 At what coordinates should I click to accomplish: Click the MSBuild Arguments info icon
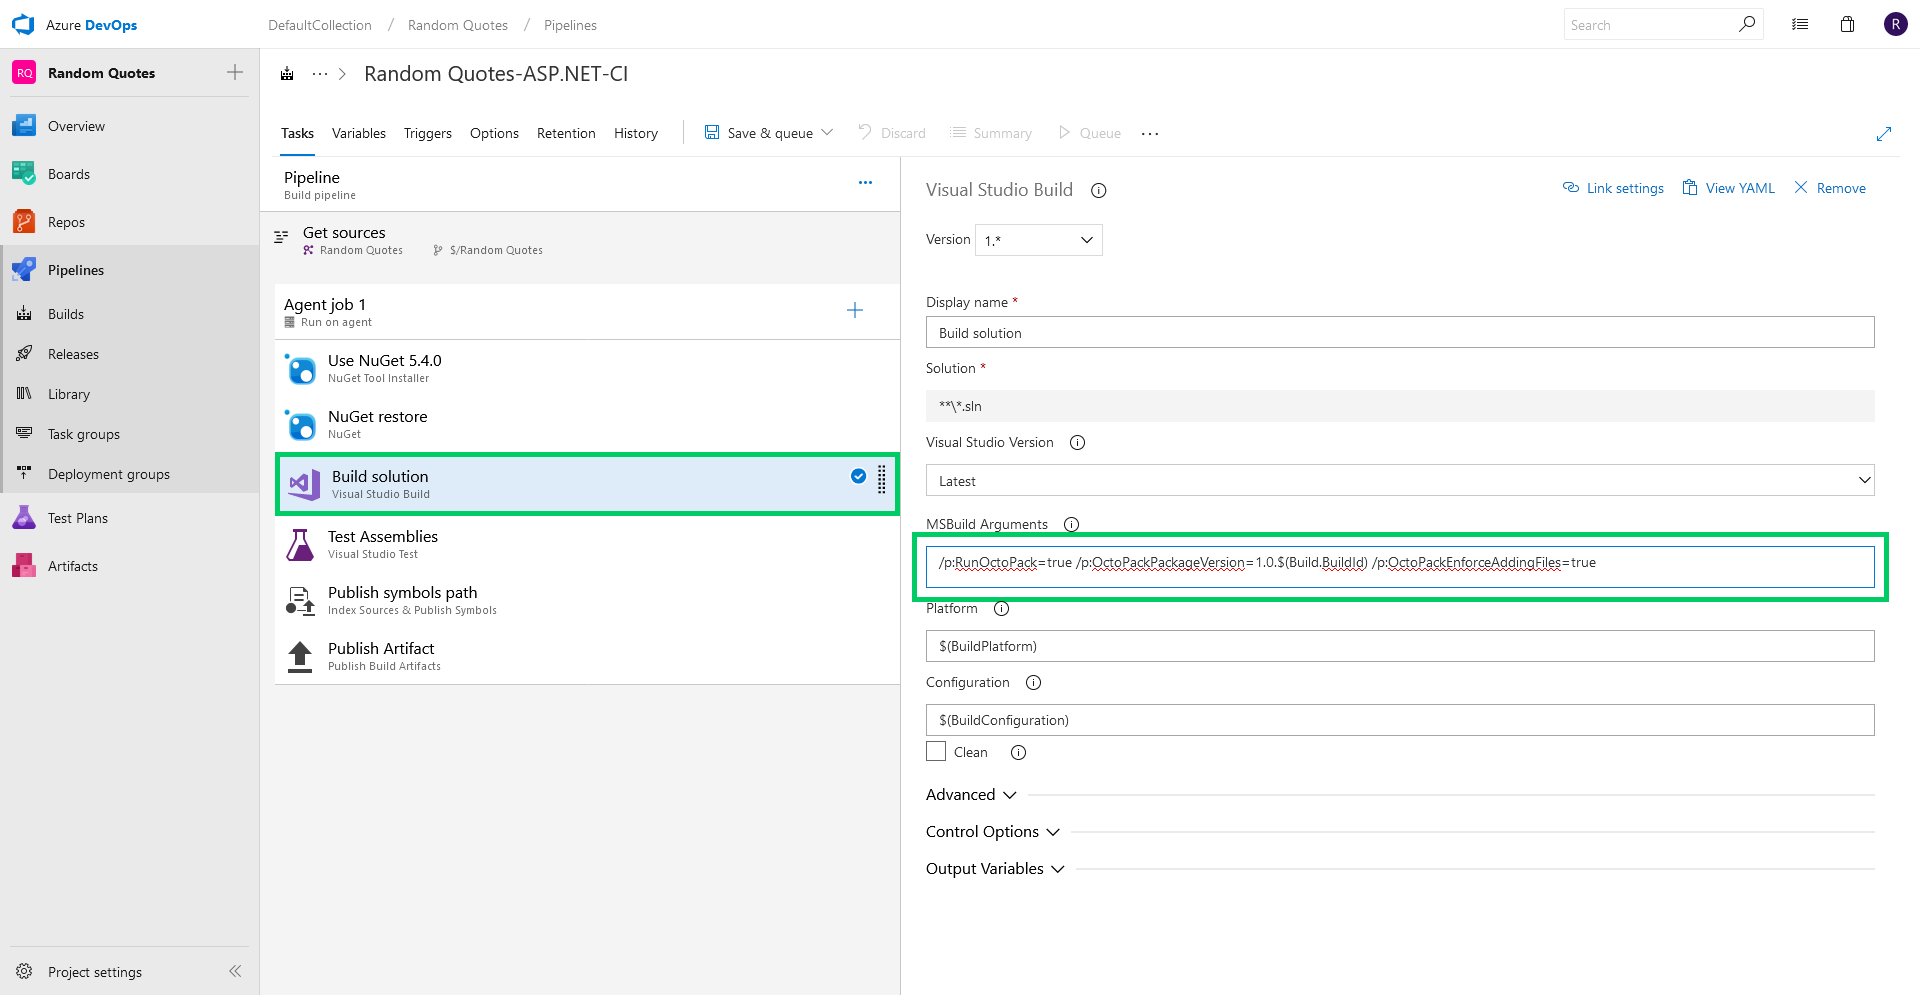click(1071, 524)
